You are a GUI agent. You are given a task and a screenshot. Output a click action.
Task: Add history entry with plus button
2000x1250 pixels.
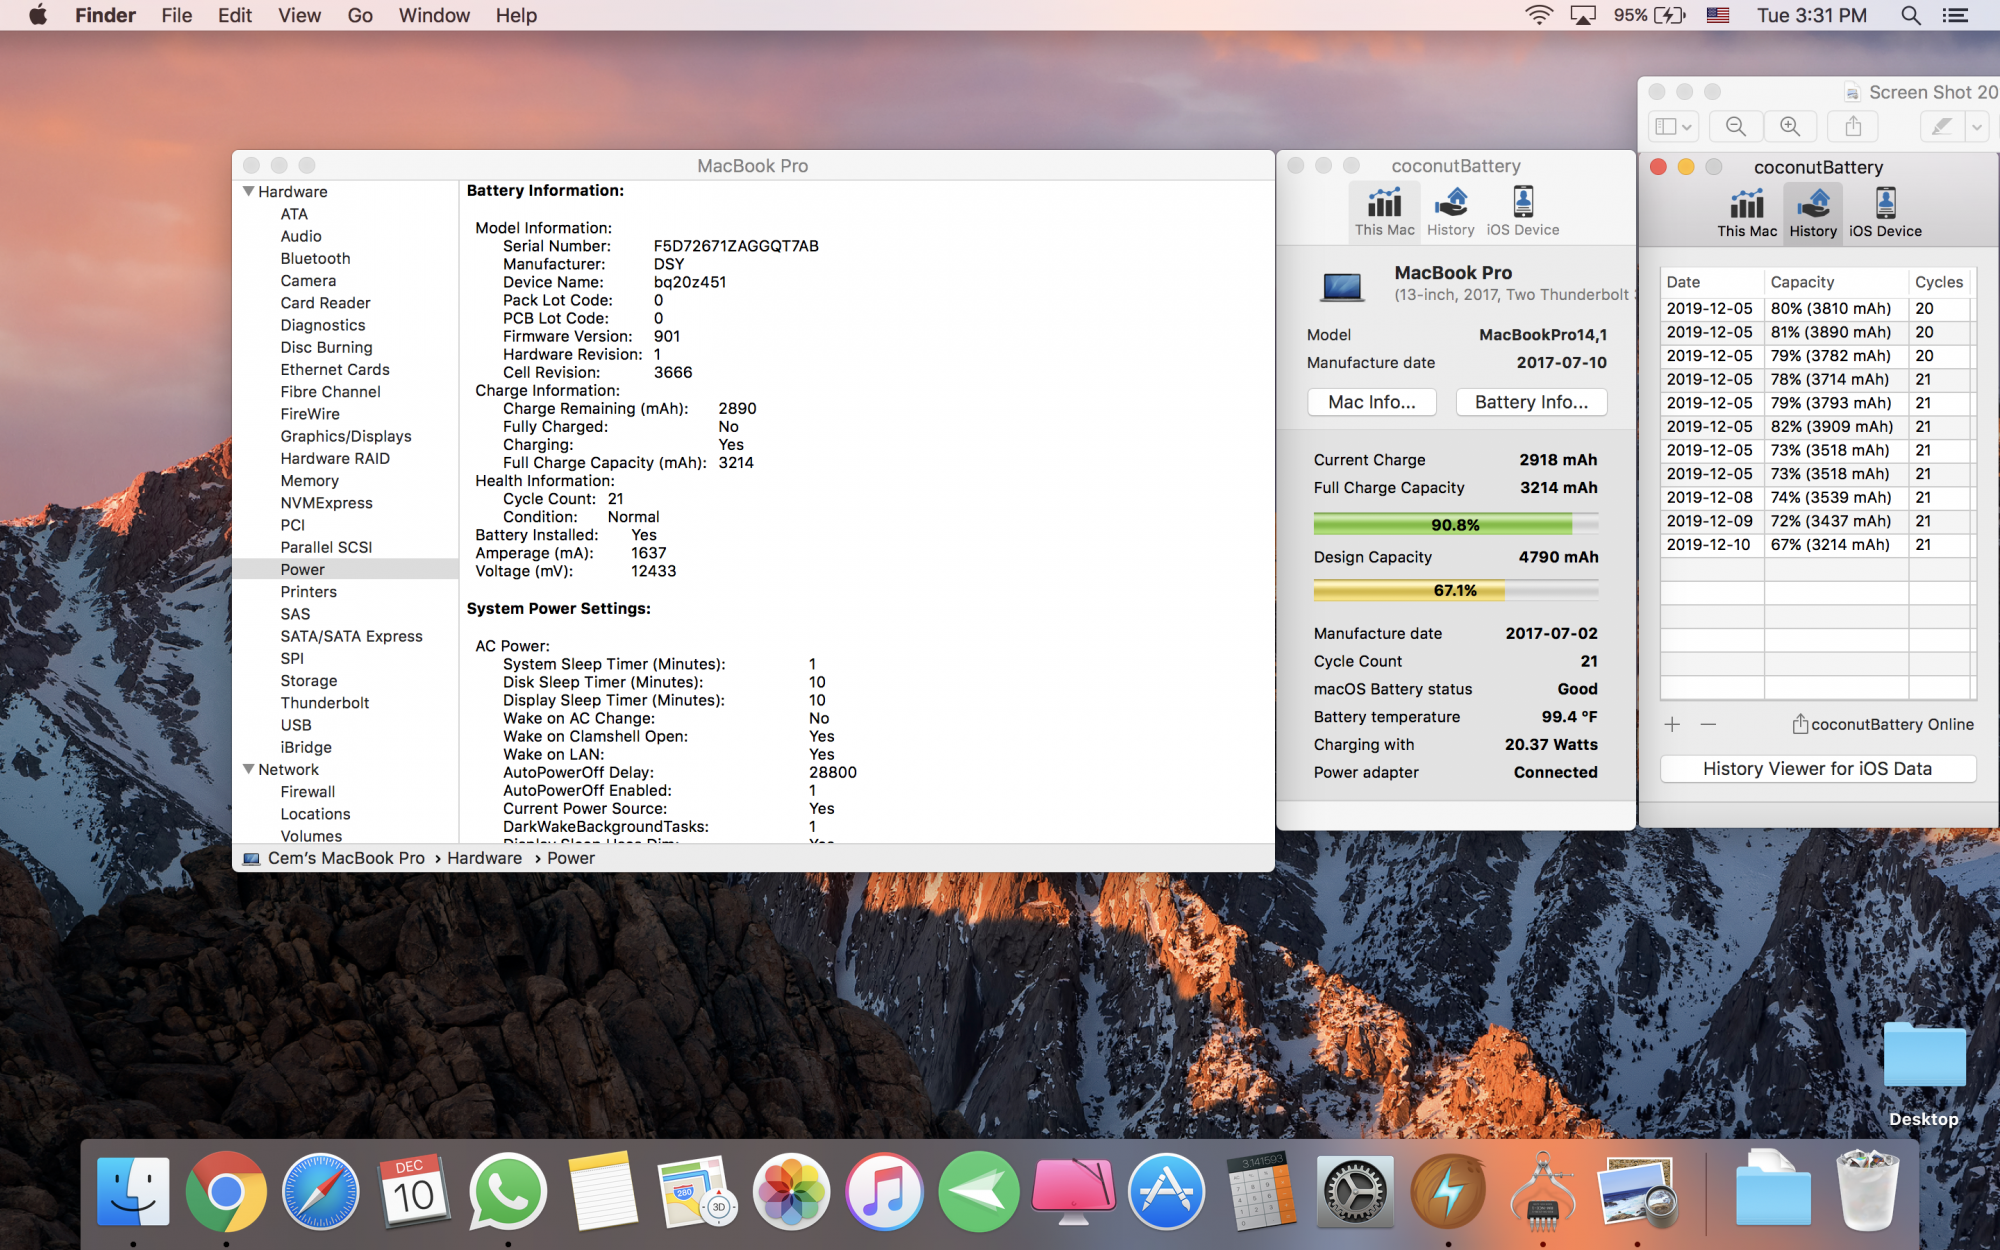pos(1672,724)
